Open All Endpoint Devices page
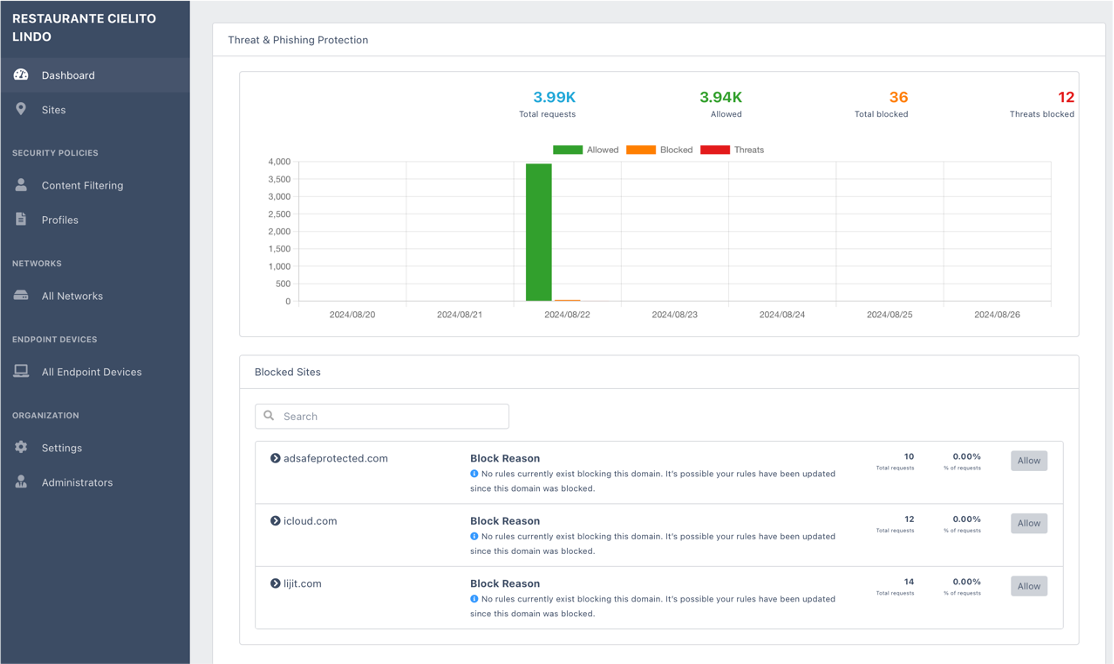 pos(95,372)
